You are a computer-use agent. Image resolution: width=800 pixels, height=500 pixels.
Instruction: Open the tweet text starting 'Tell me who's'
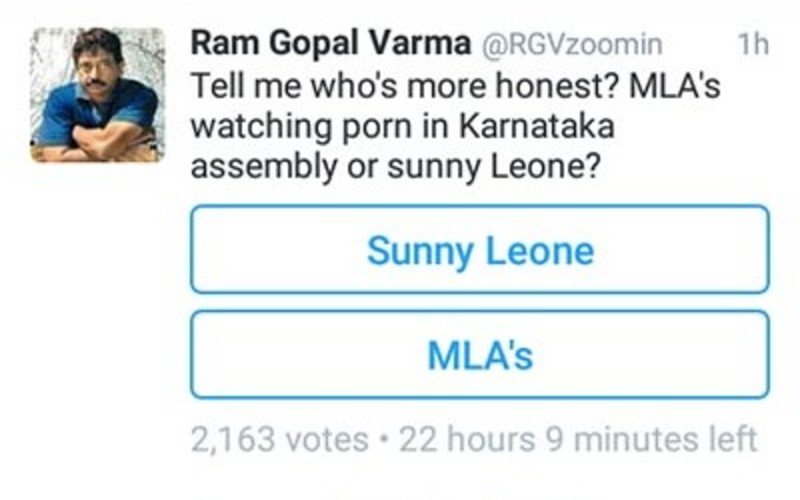point(455,126)
